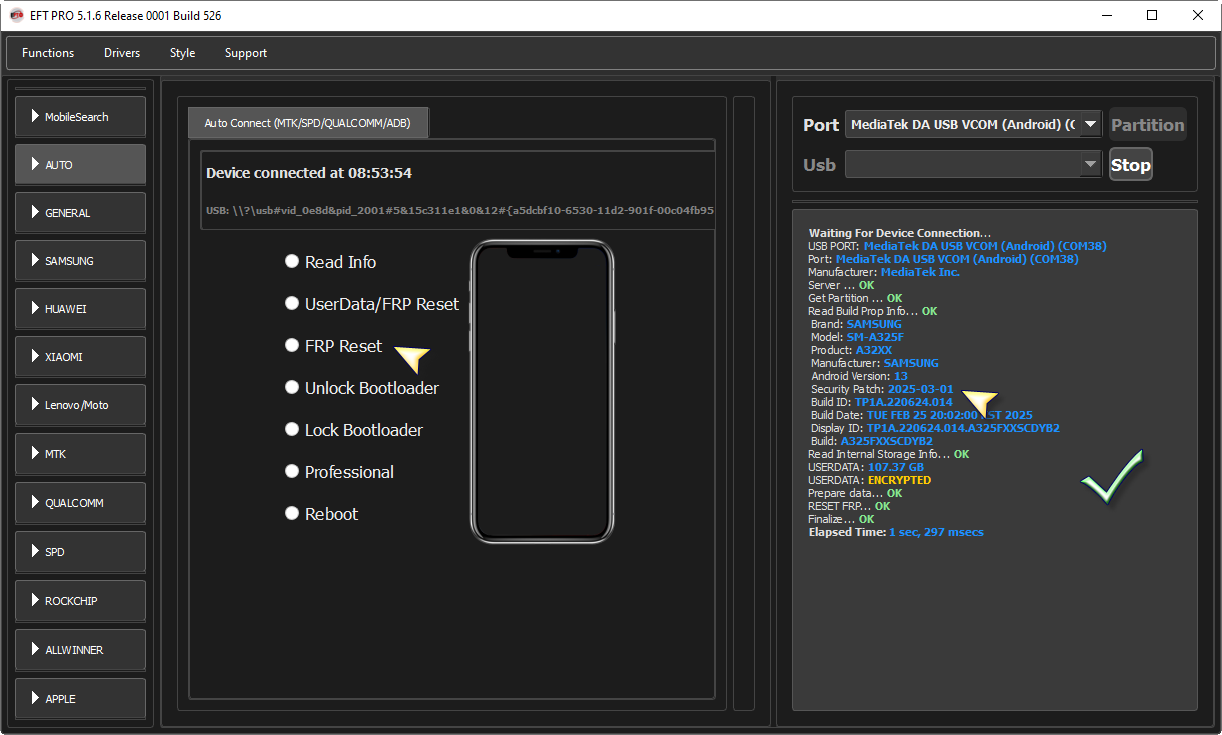Expand the SPD sidebar section
The image size is (1222, 735).
(81, 552)
